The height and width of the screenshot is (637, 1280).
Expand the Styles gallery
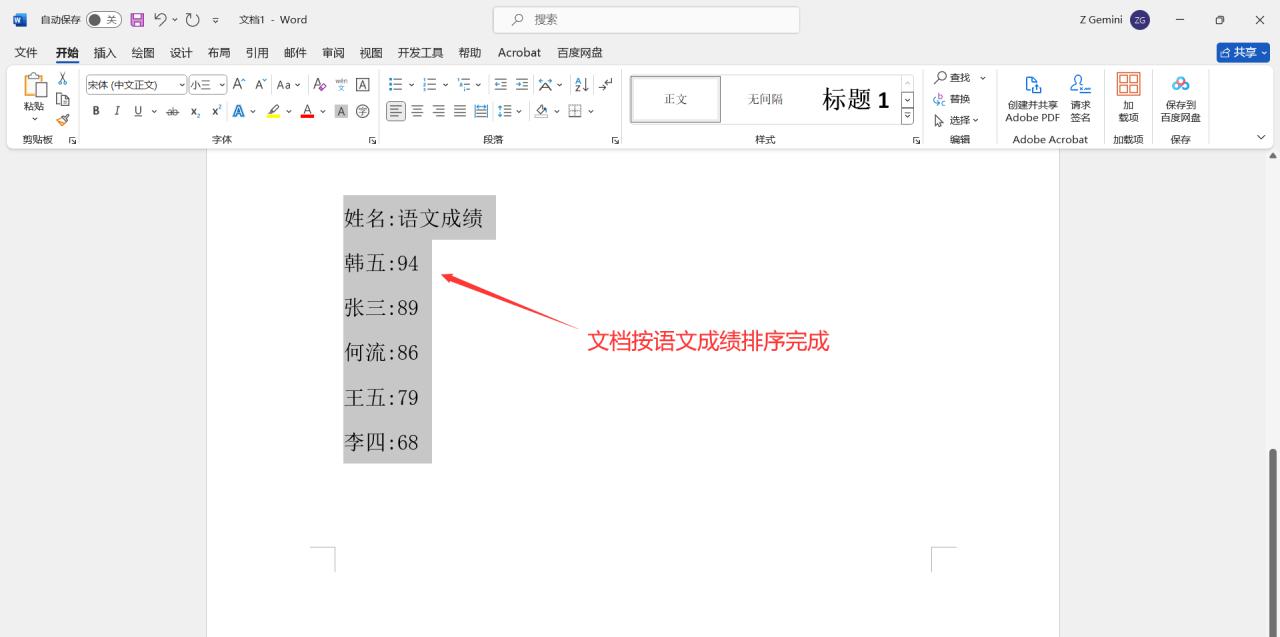pos(907,117)
